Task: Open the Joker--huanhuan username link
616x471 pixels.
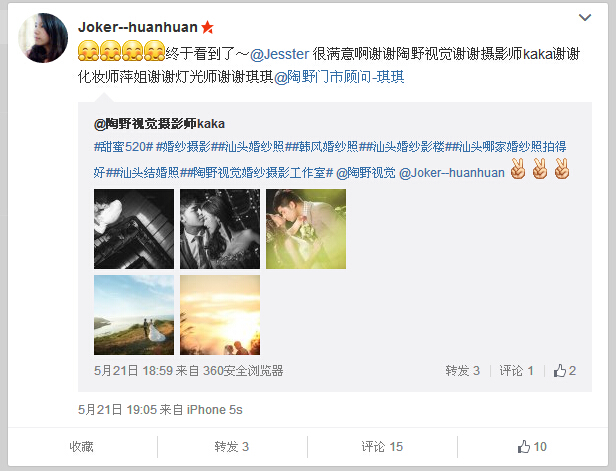Action: pyautogui.click(x=138, y=27)
